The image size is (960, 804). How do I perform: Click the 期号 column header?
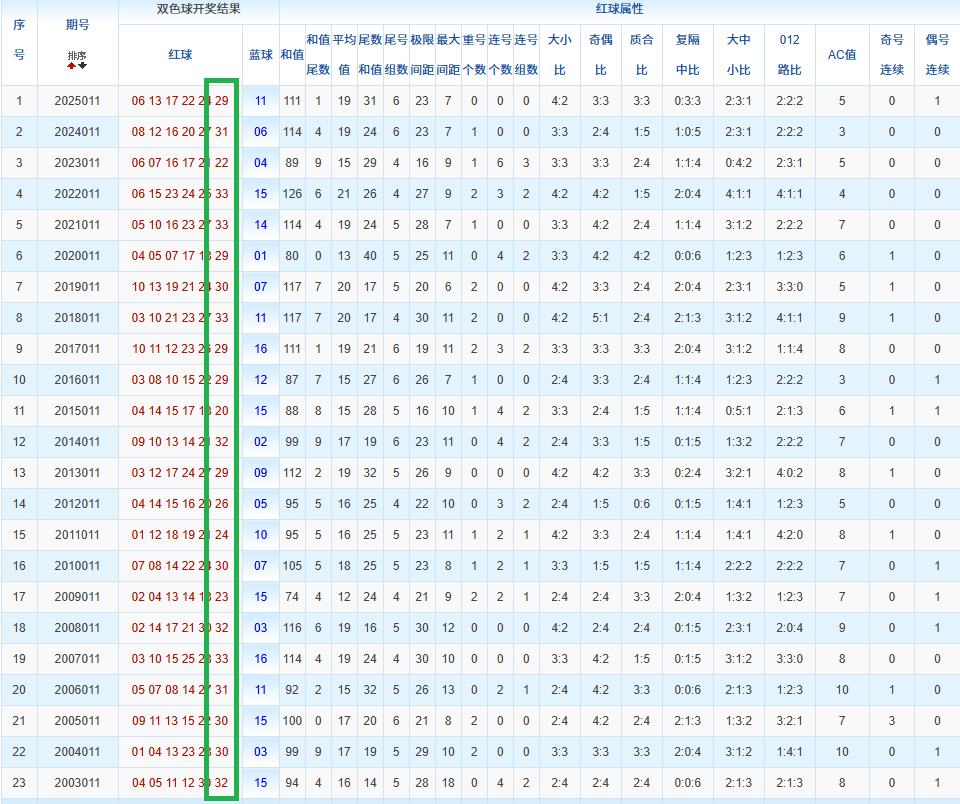(x=77, y=24)
